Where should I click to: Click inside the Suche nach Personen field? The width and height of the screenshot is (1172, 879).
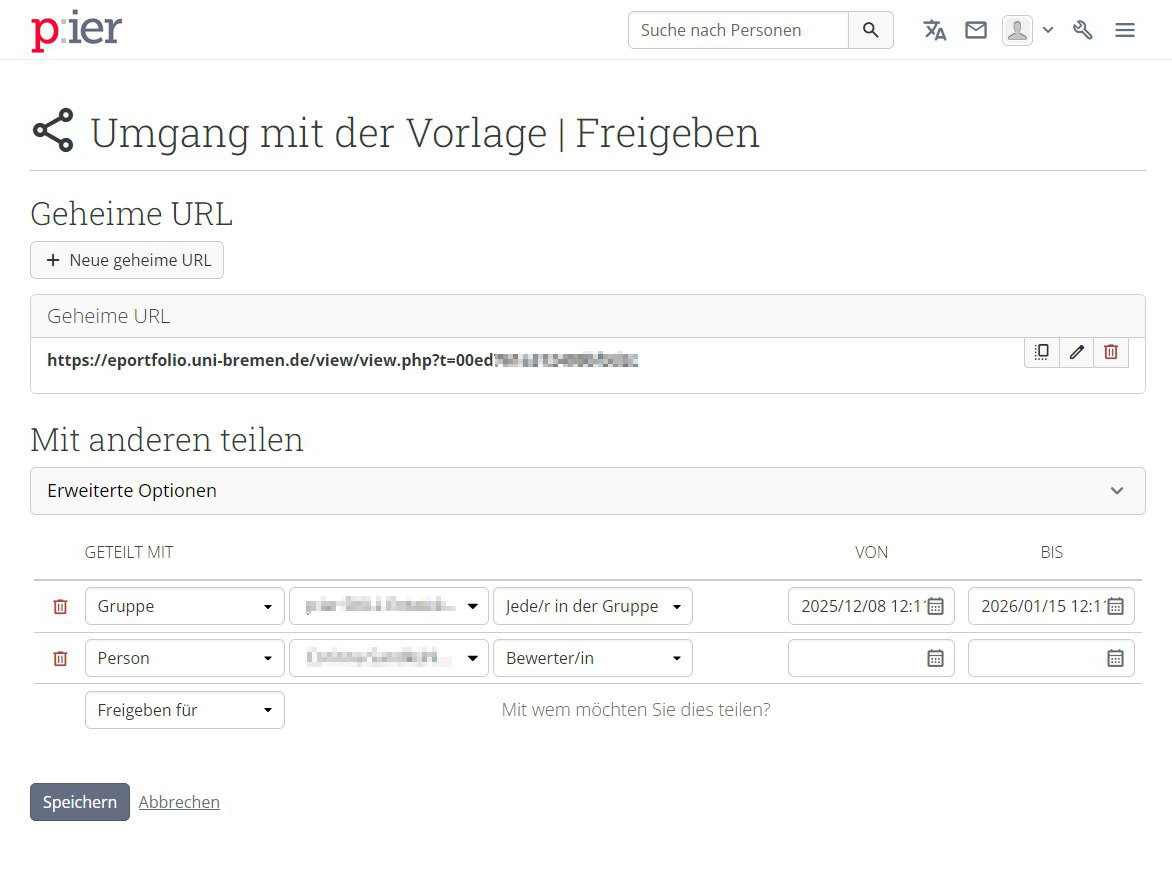click(x=738, y=30)
